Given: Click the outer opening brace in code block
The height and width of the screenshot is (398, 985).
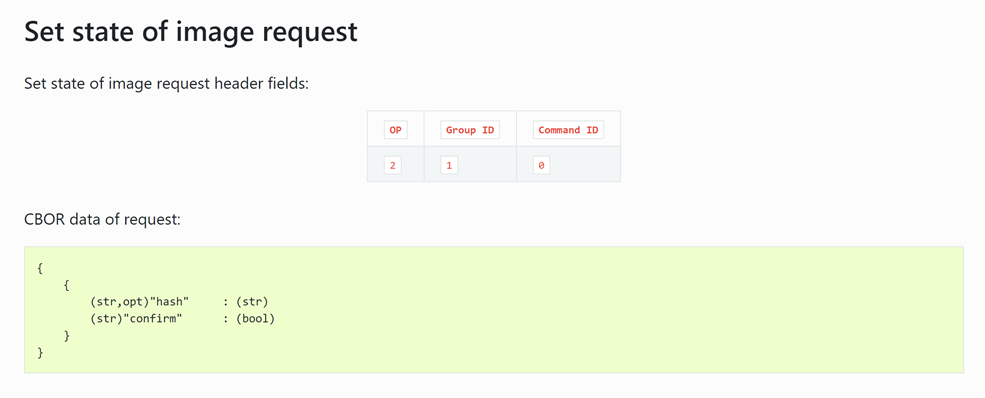Looking at the screenshot, I should [40, 268].
